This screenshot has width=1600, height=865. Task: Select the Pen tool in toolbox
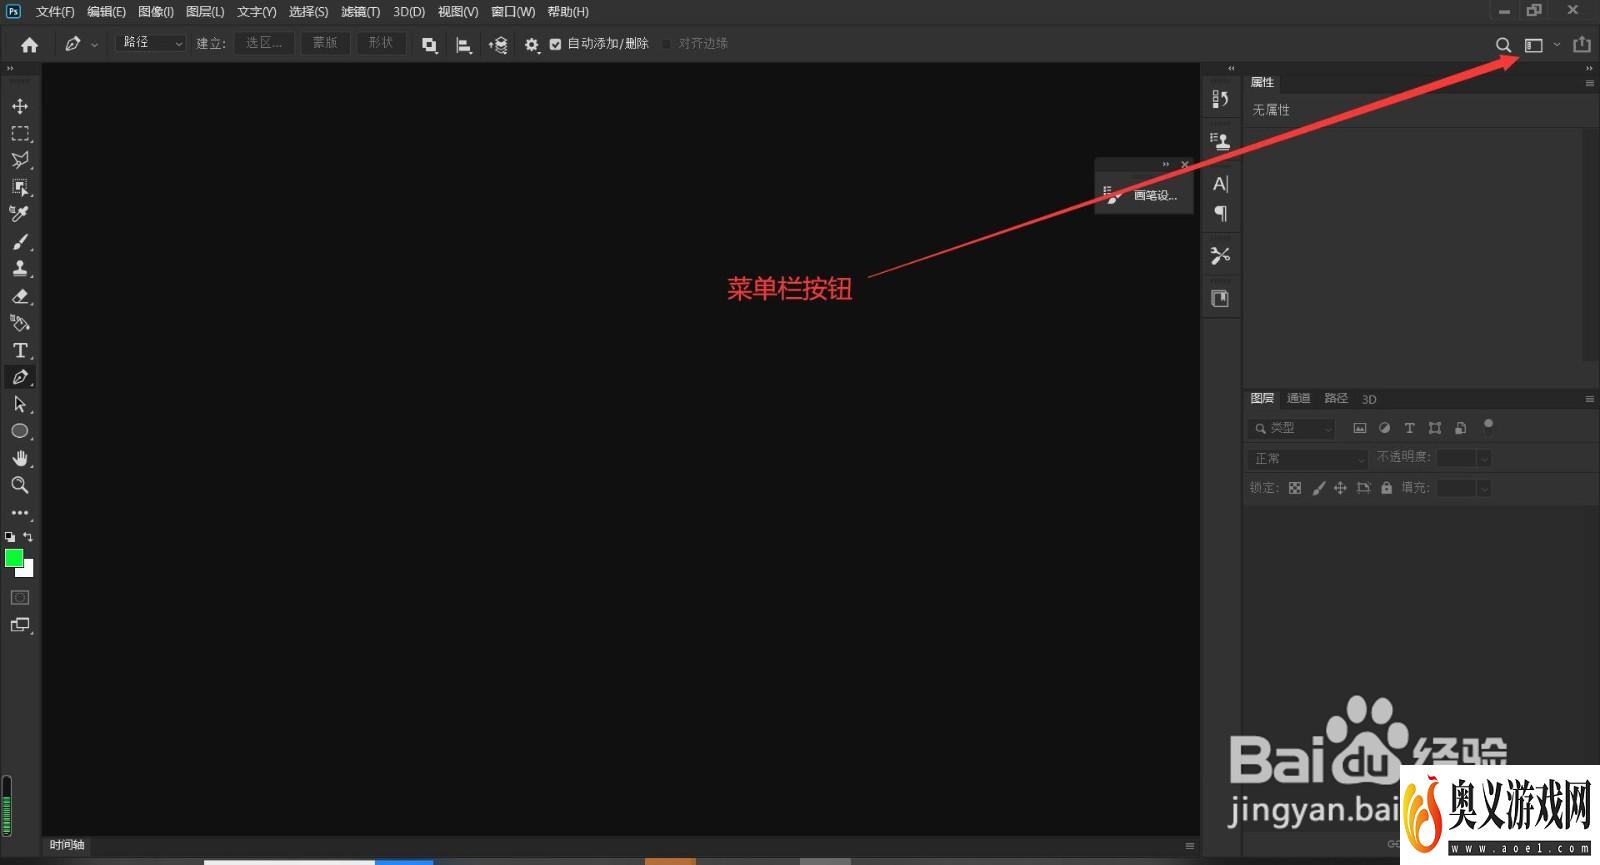pyautogui.click(x=20, y=377)
